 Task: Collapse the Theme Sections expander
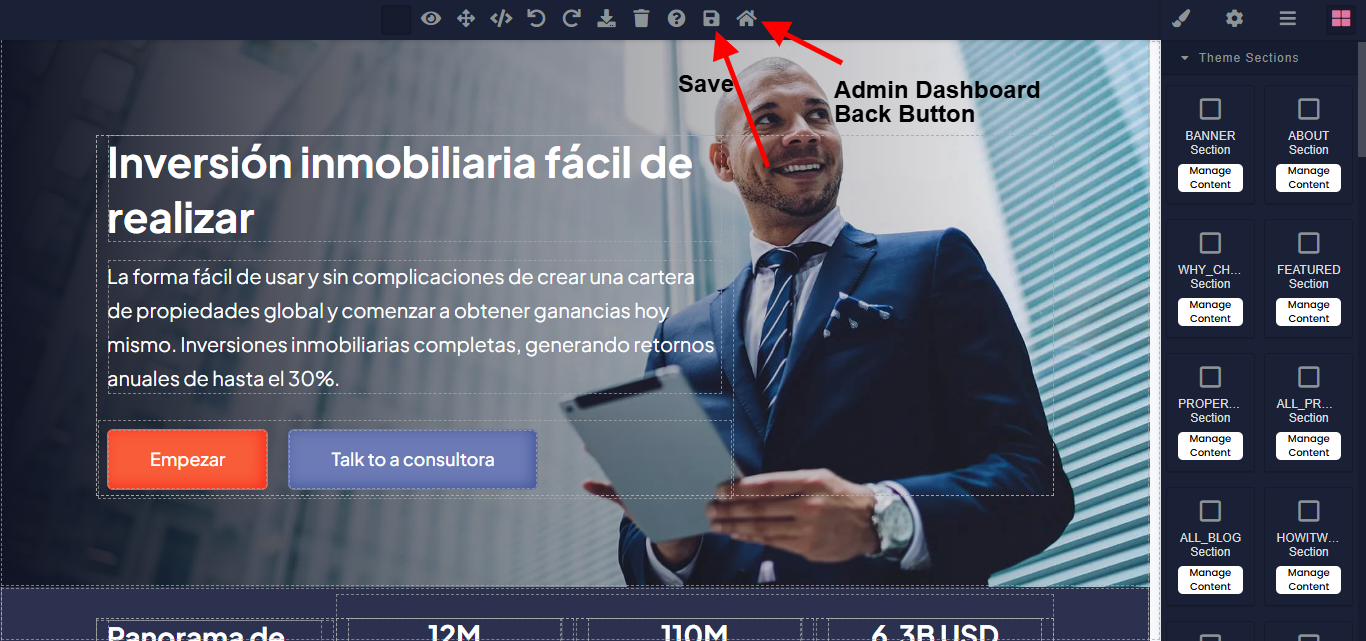point(1185,58)
